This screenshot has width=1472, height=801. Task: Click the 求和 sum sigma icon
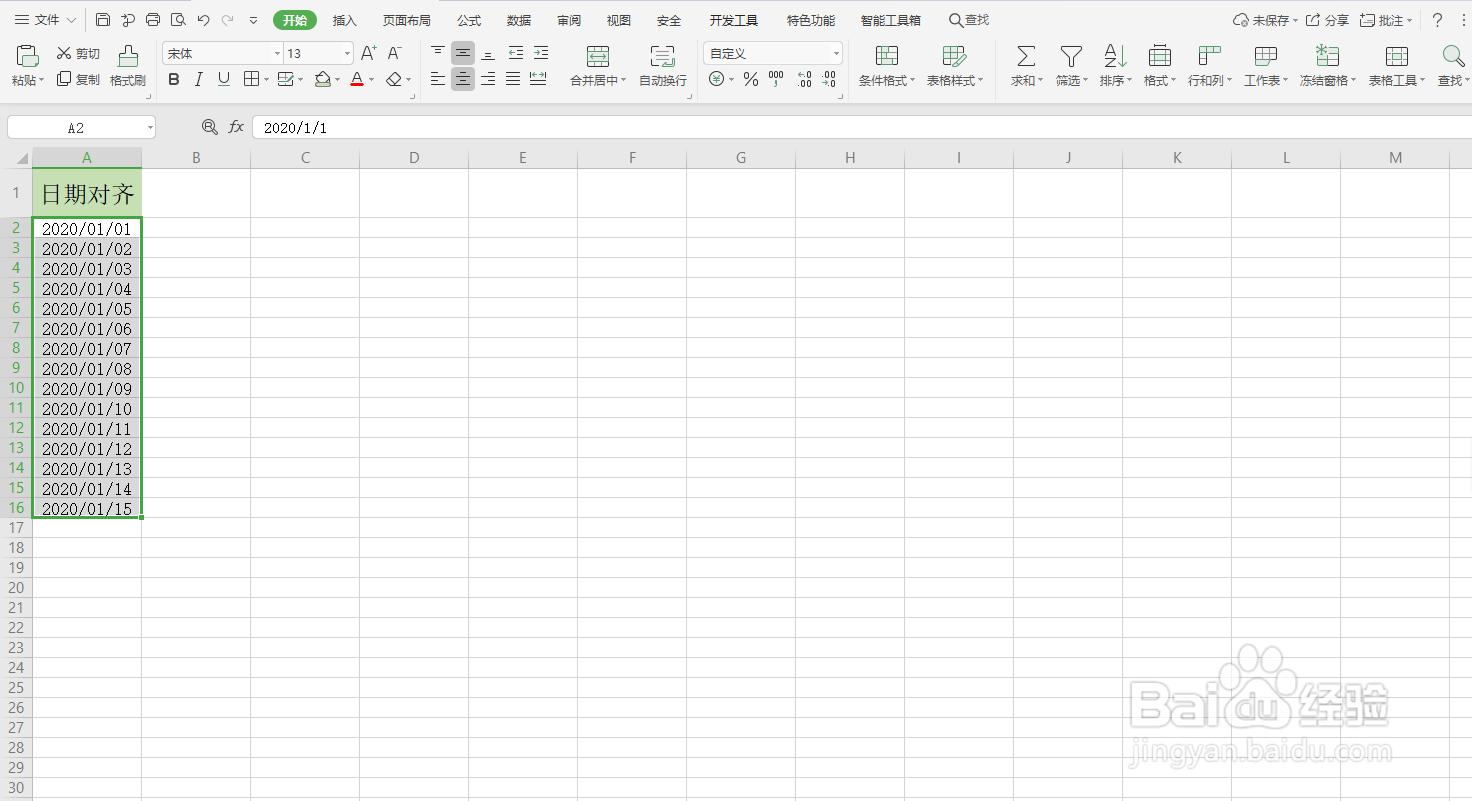(x=1026, y=56)
